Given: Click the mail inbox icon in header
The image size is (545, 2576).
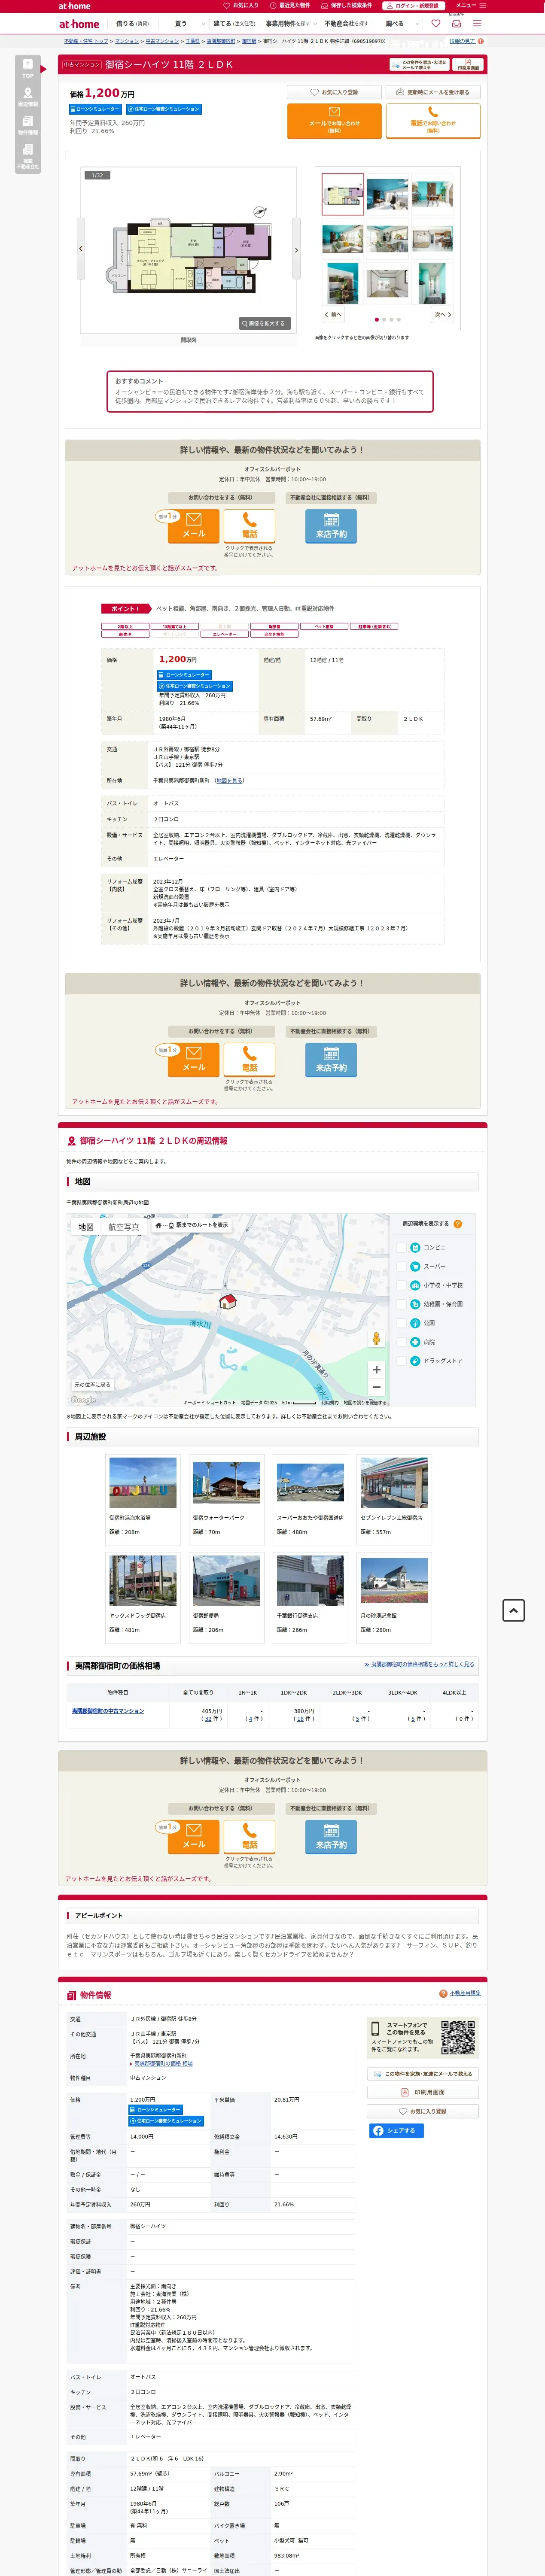Looking at the screenshot, I should point(456,24).
